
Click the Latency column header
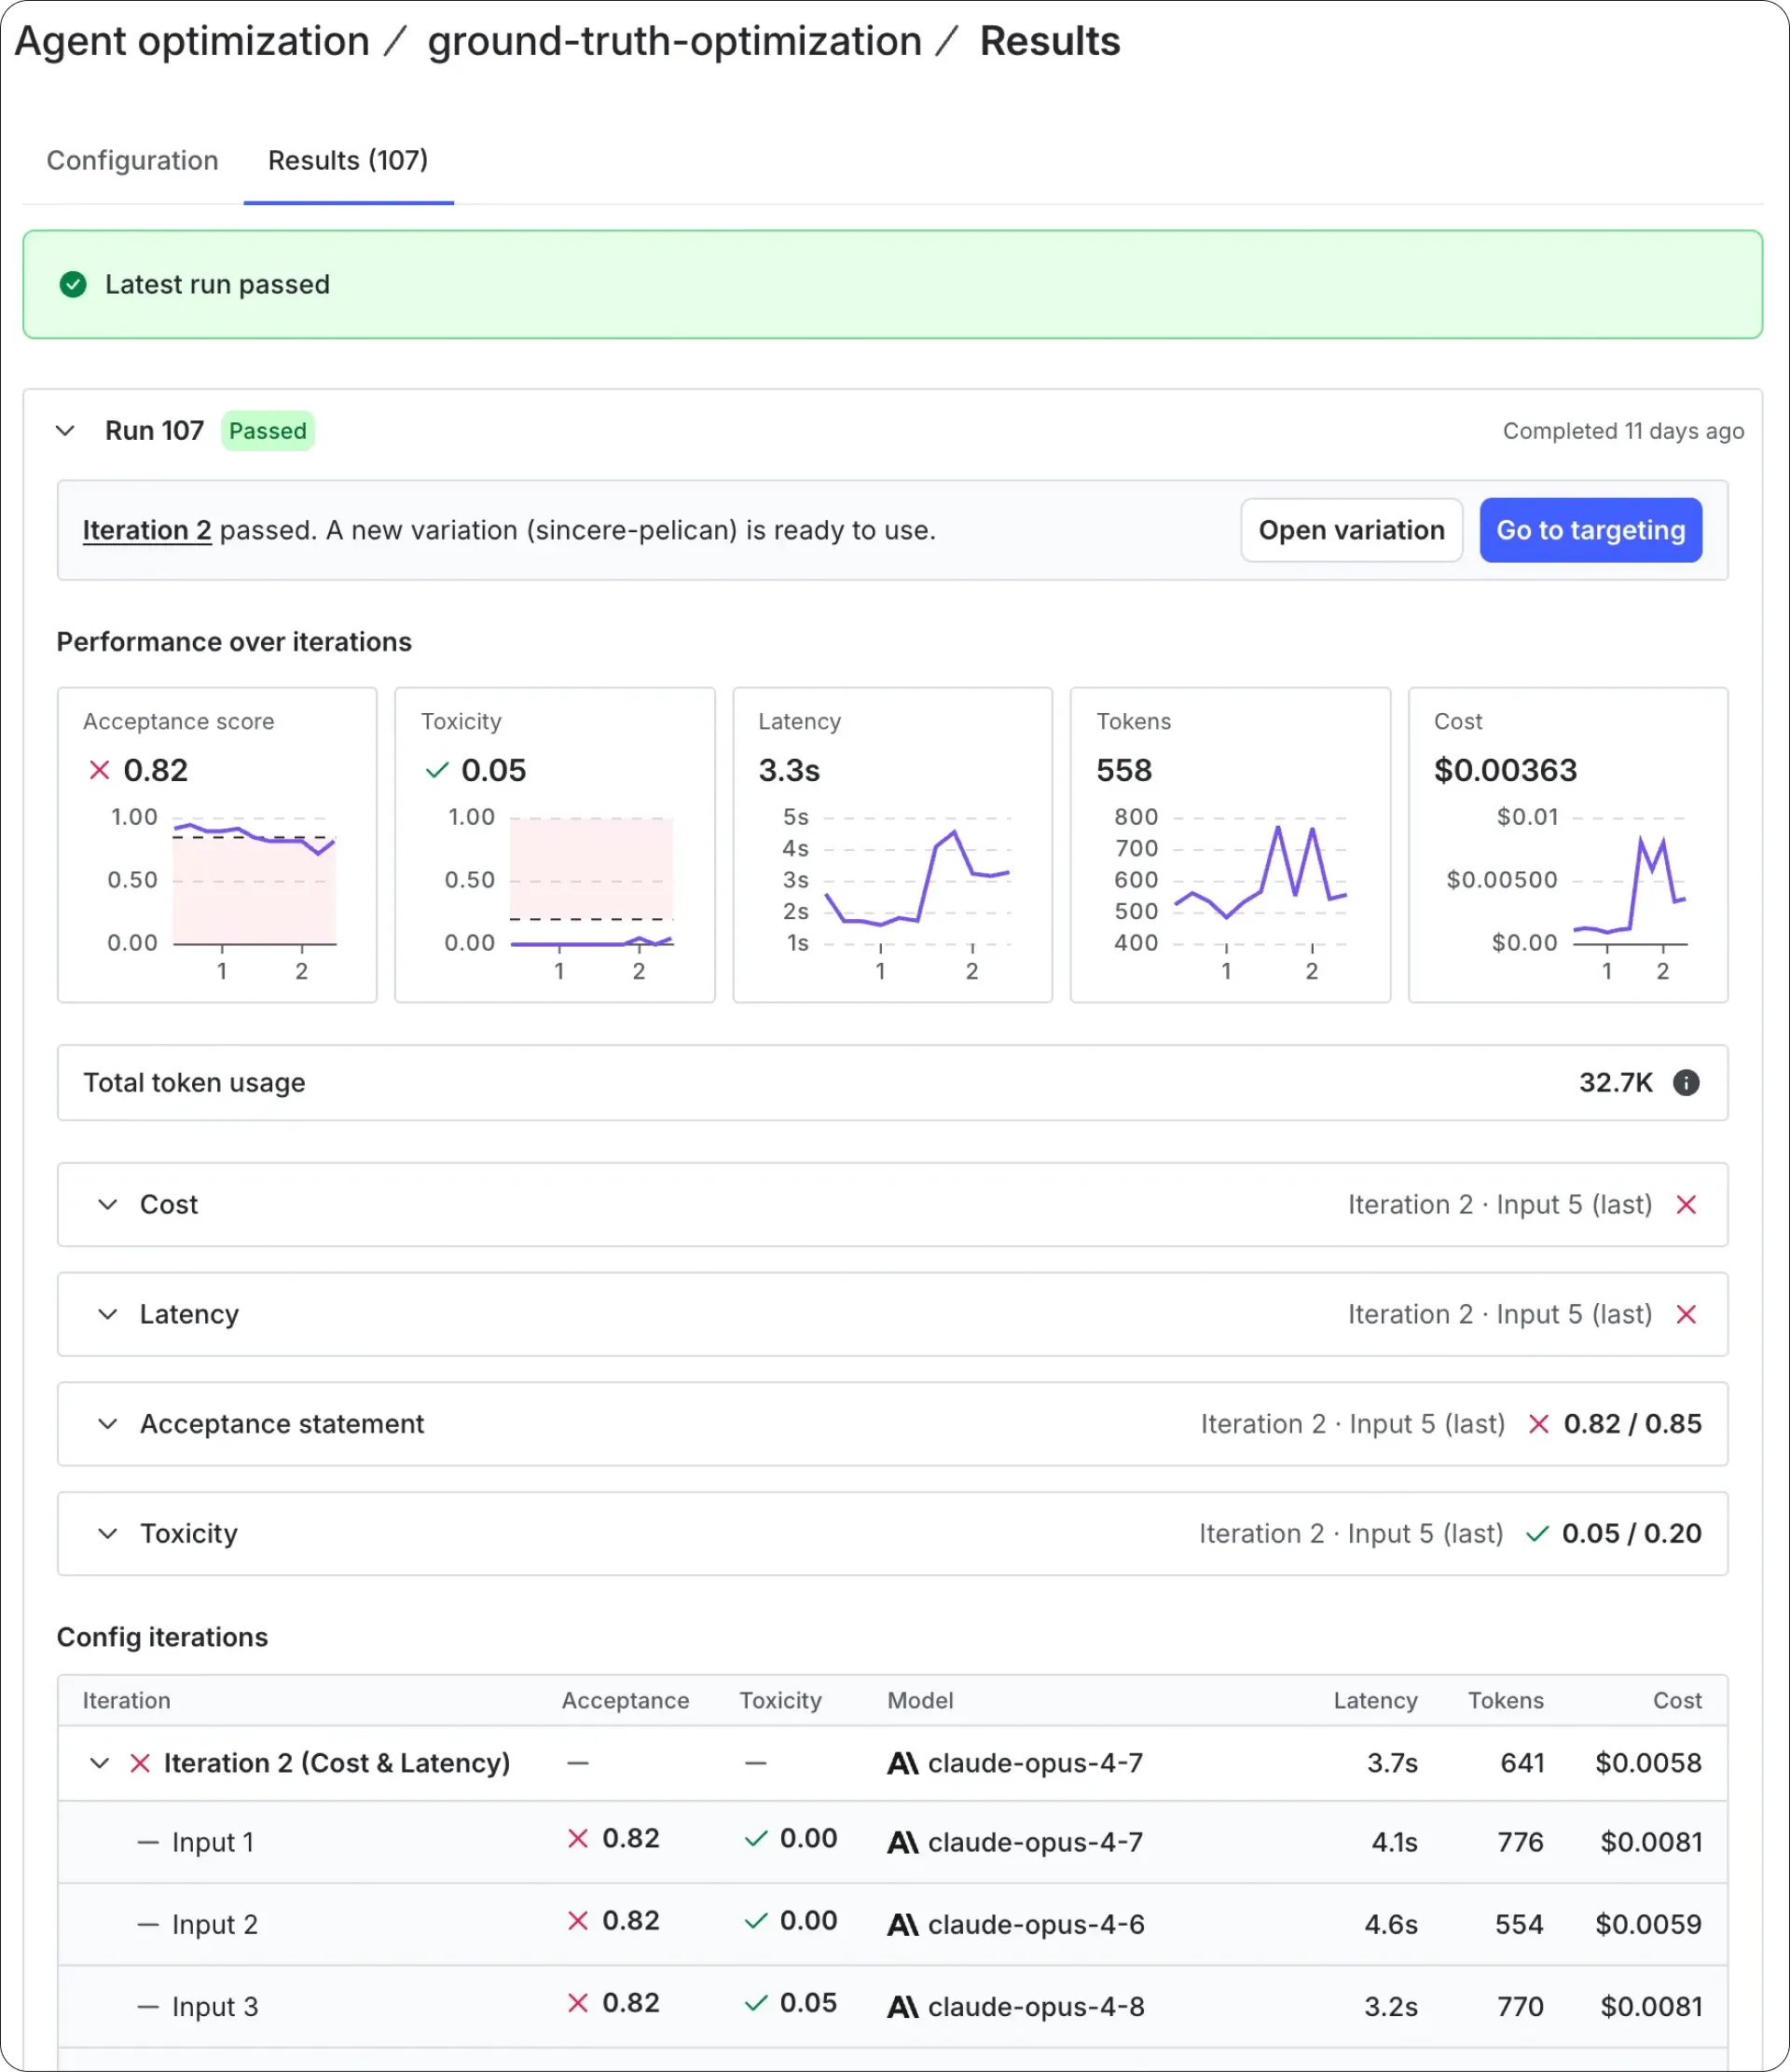pos(1375,1700)
